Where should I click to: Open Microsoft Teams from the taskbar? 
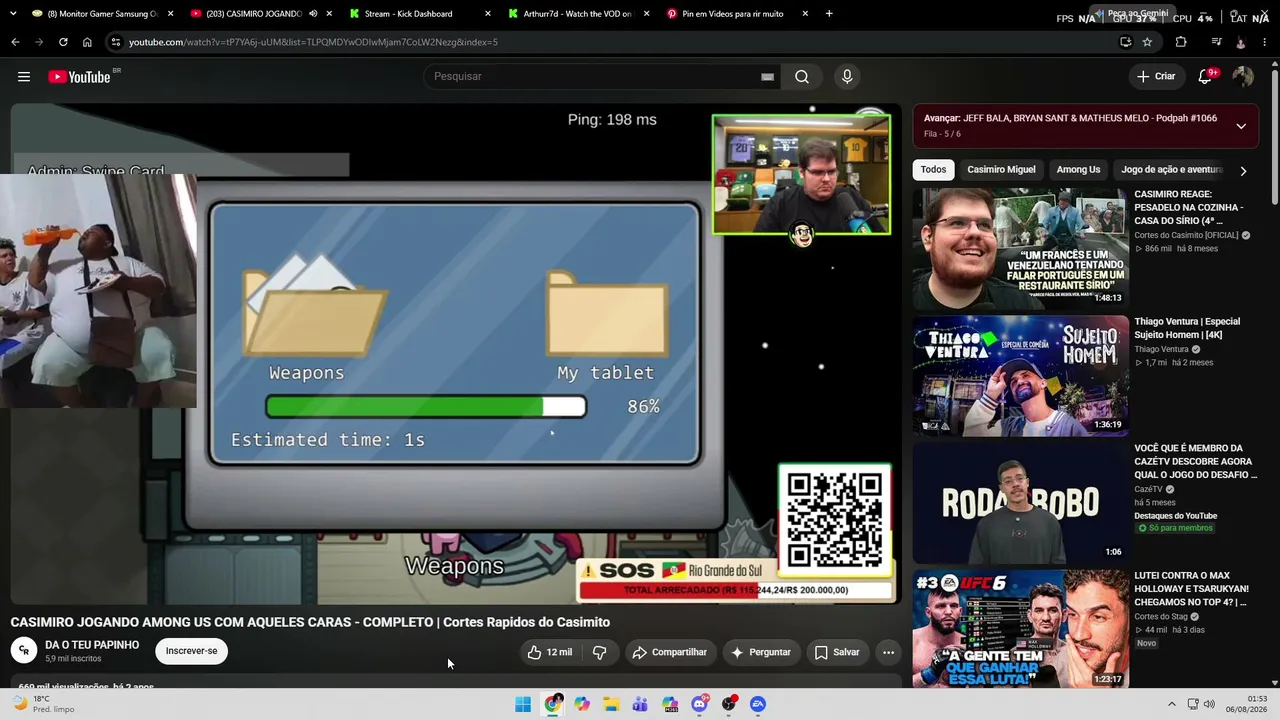click(641, 704)
